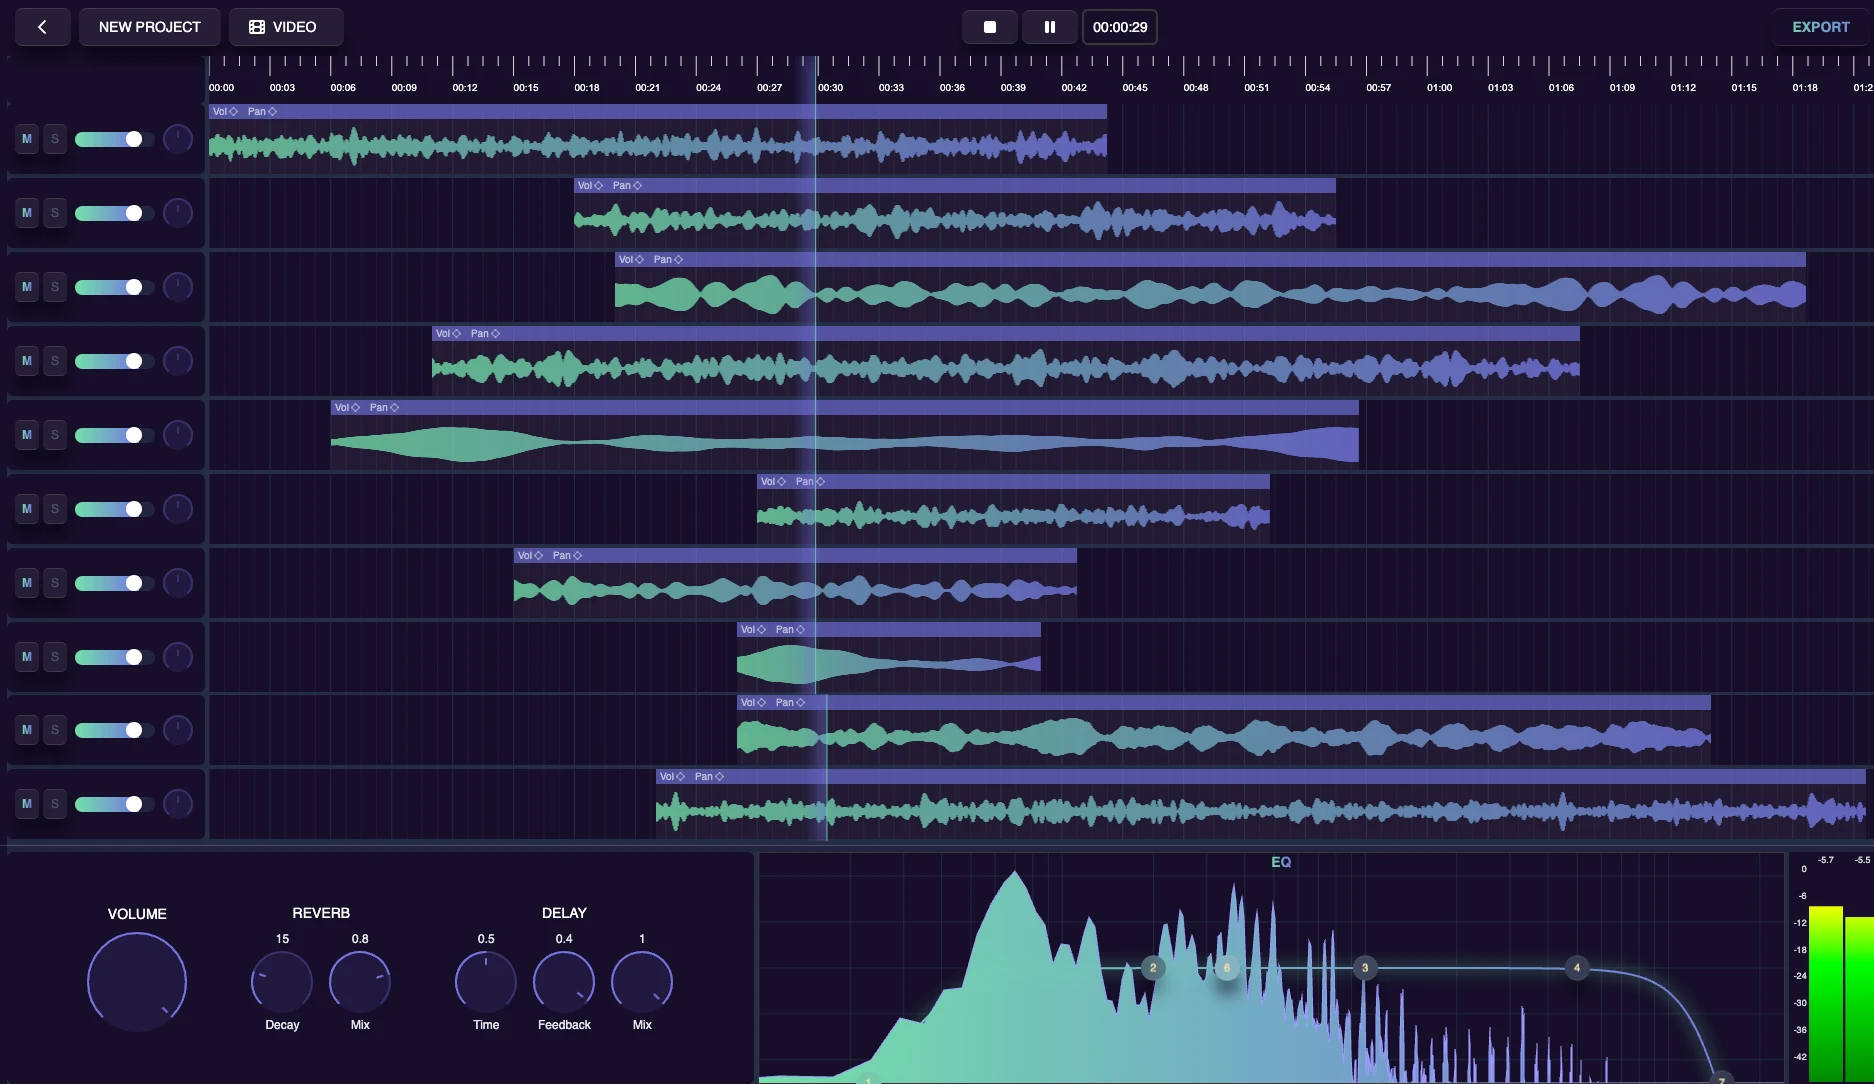Select EQ band node 6
Screen dimensions: 1874x1085
pyautogui.click(x=1227, y=968)
